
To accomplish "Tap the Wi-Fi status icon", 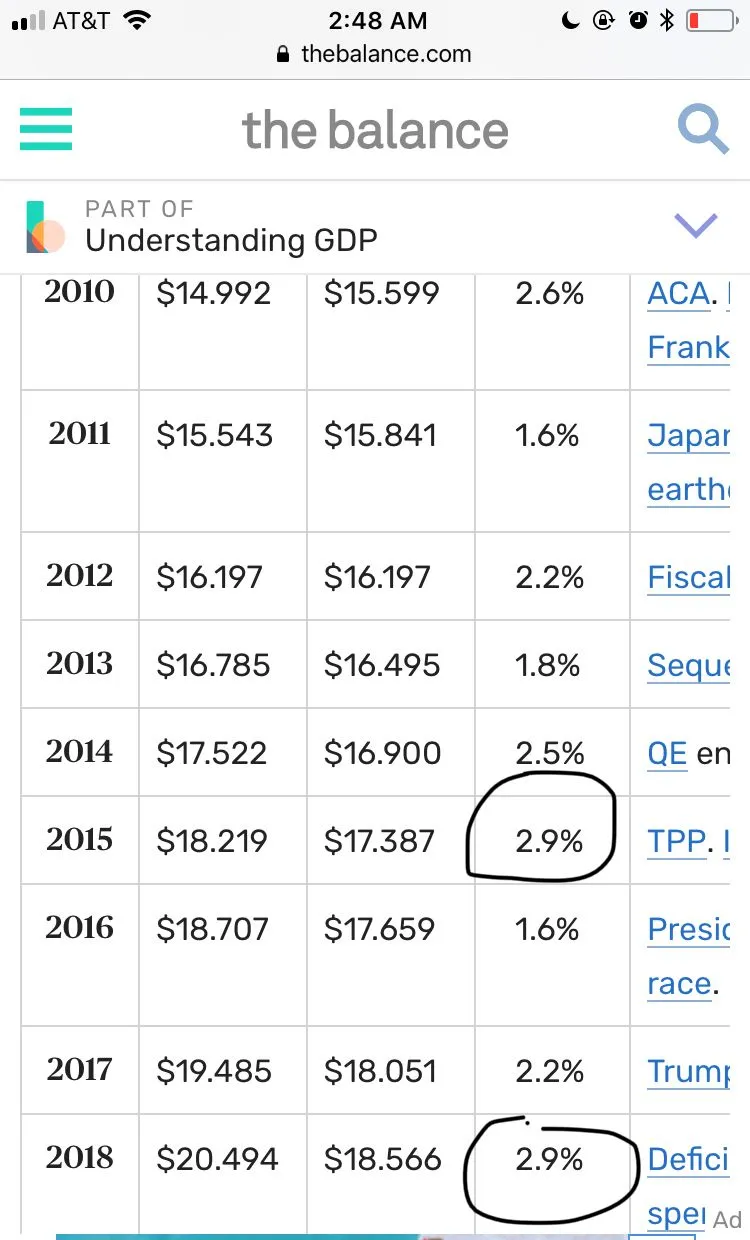I will 138,20.
